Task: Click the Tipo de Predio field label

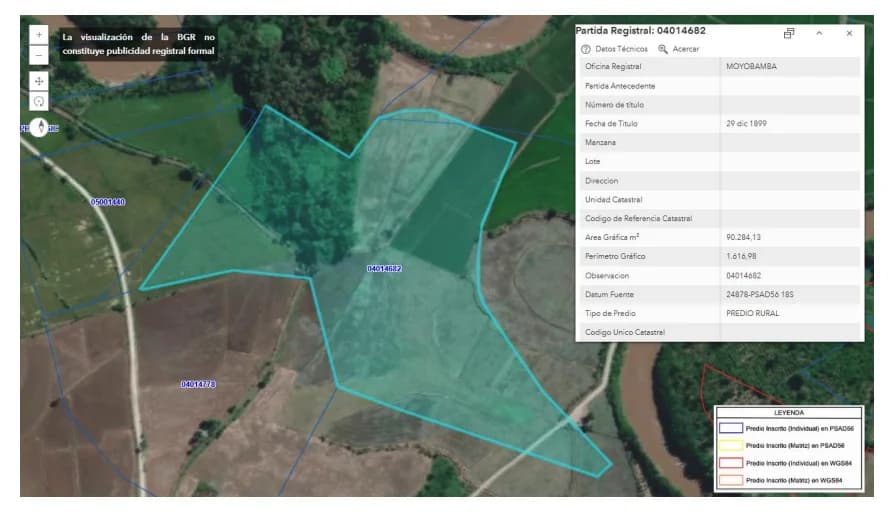Action: pos(610,313)
